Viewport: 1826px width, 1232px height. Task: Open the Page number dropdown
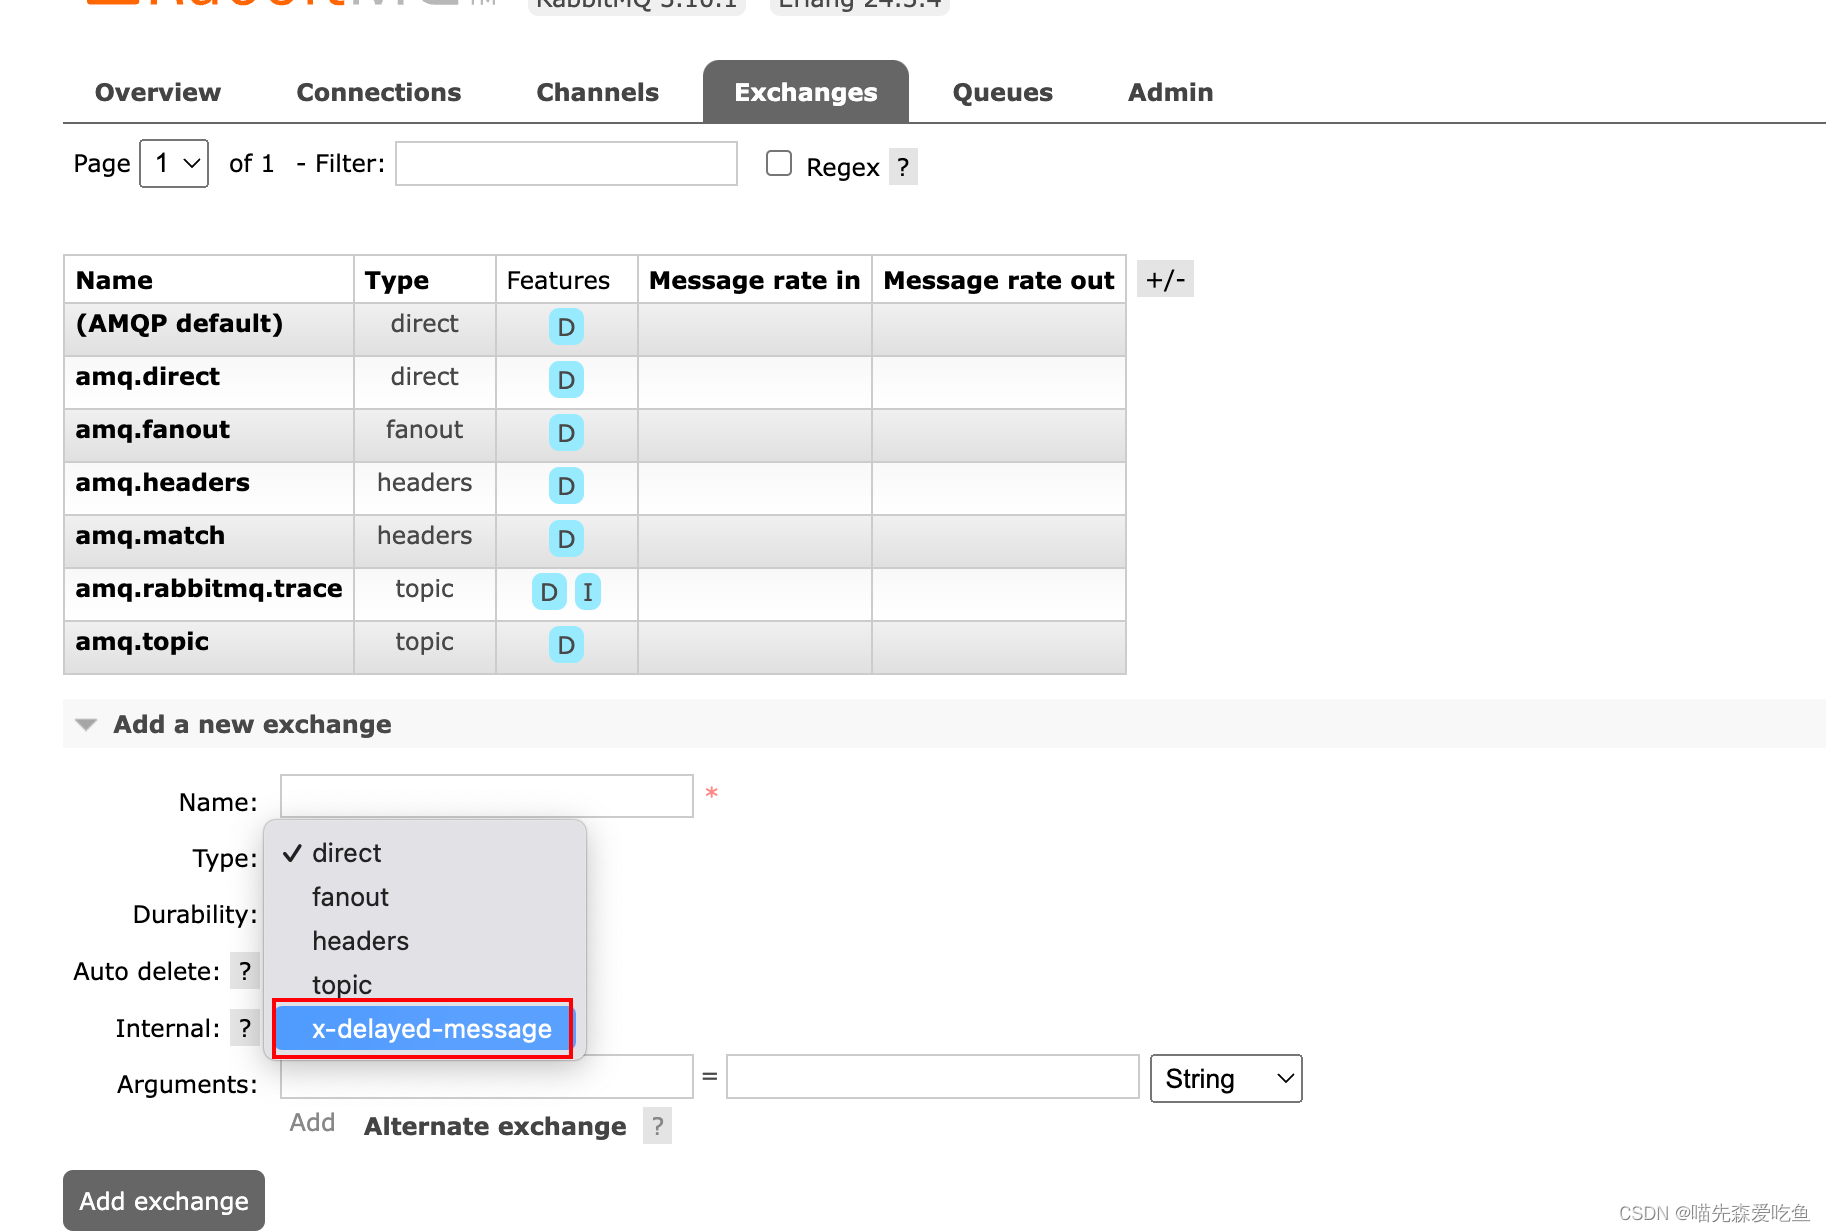pyautogui.click(x=173, y=163)
